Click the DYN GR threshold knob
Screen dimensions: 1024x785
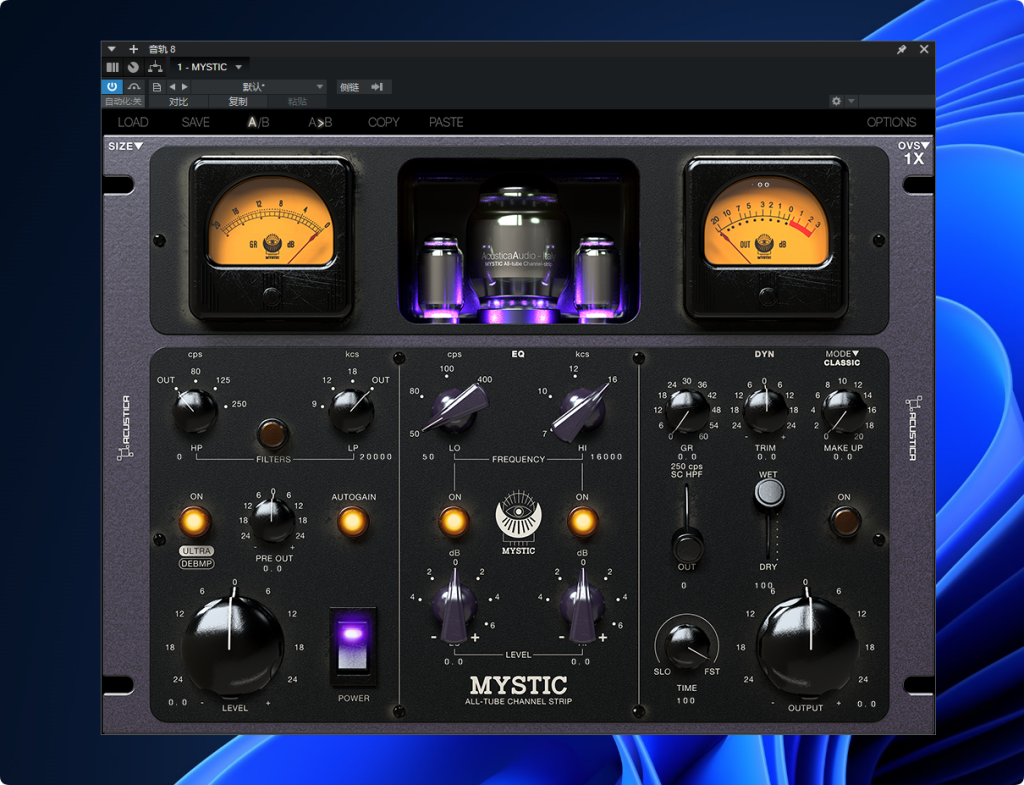(x=687, y=411)
